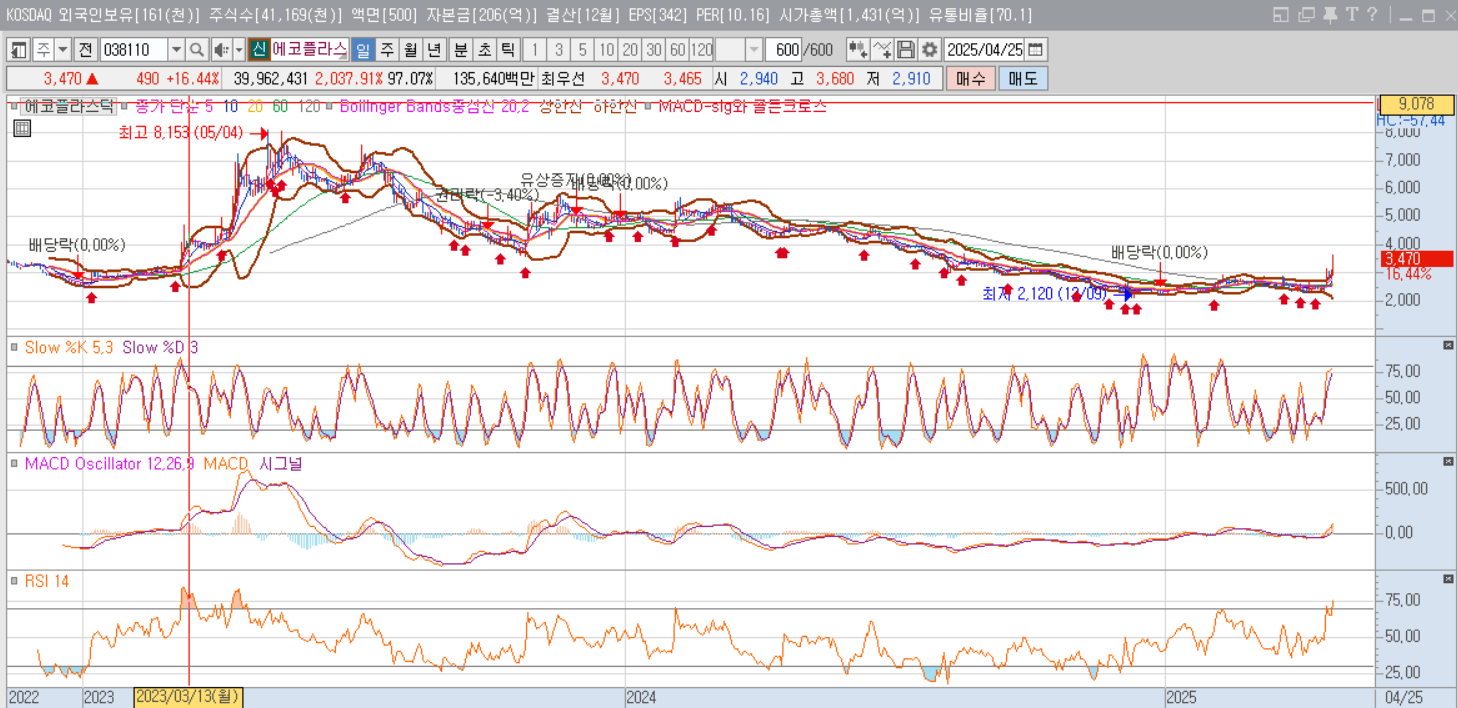
Task: Select minute 분 chart period
Action: pos(461,50)
